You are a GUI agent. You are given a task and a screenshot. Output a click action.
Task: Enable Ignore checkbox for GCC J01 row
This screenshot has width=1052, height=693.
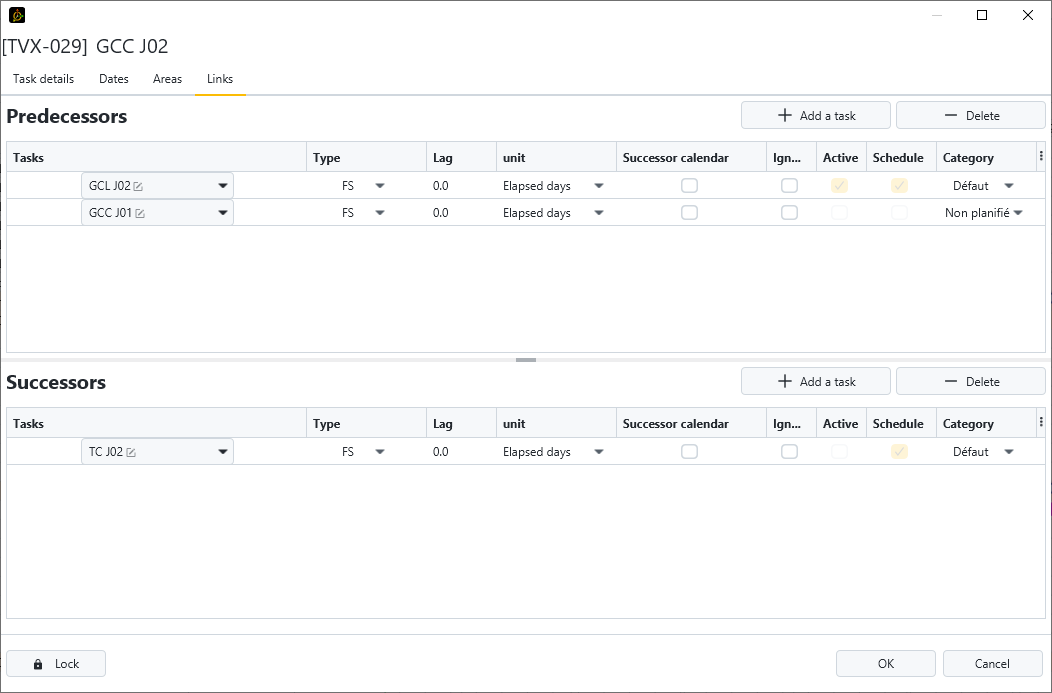789,213
